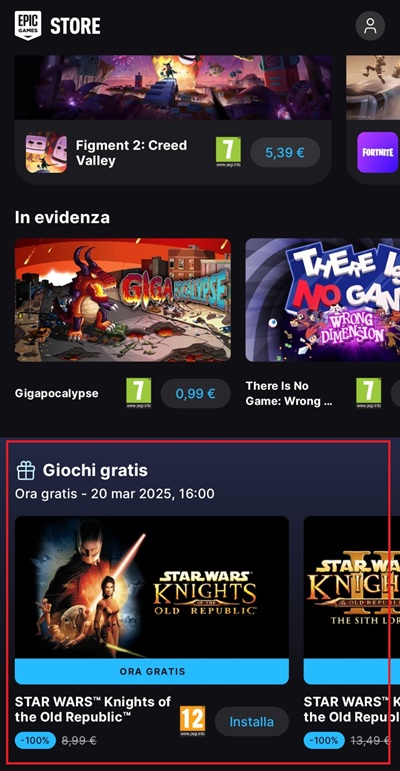Viewport: 400px width, 771px height.
Task: Tap the ORA GRATIS blue banner
Action: [x=152, y=672]
